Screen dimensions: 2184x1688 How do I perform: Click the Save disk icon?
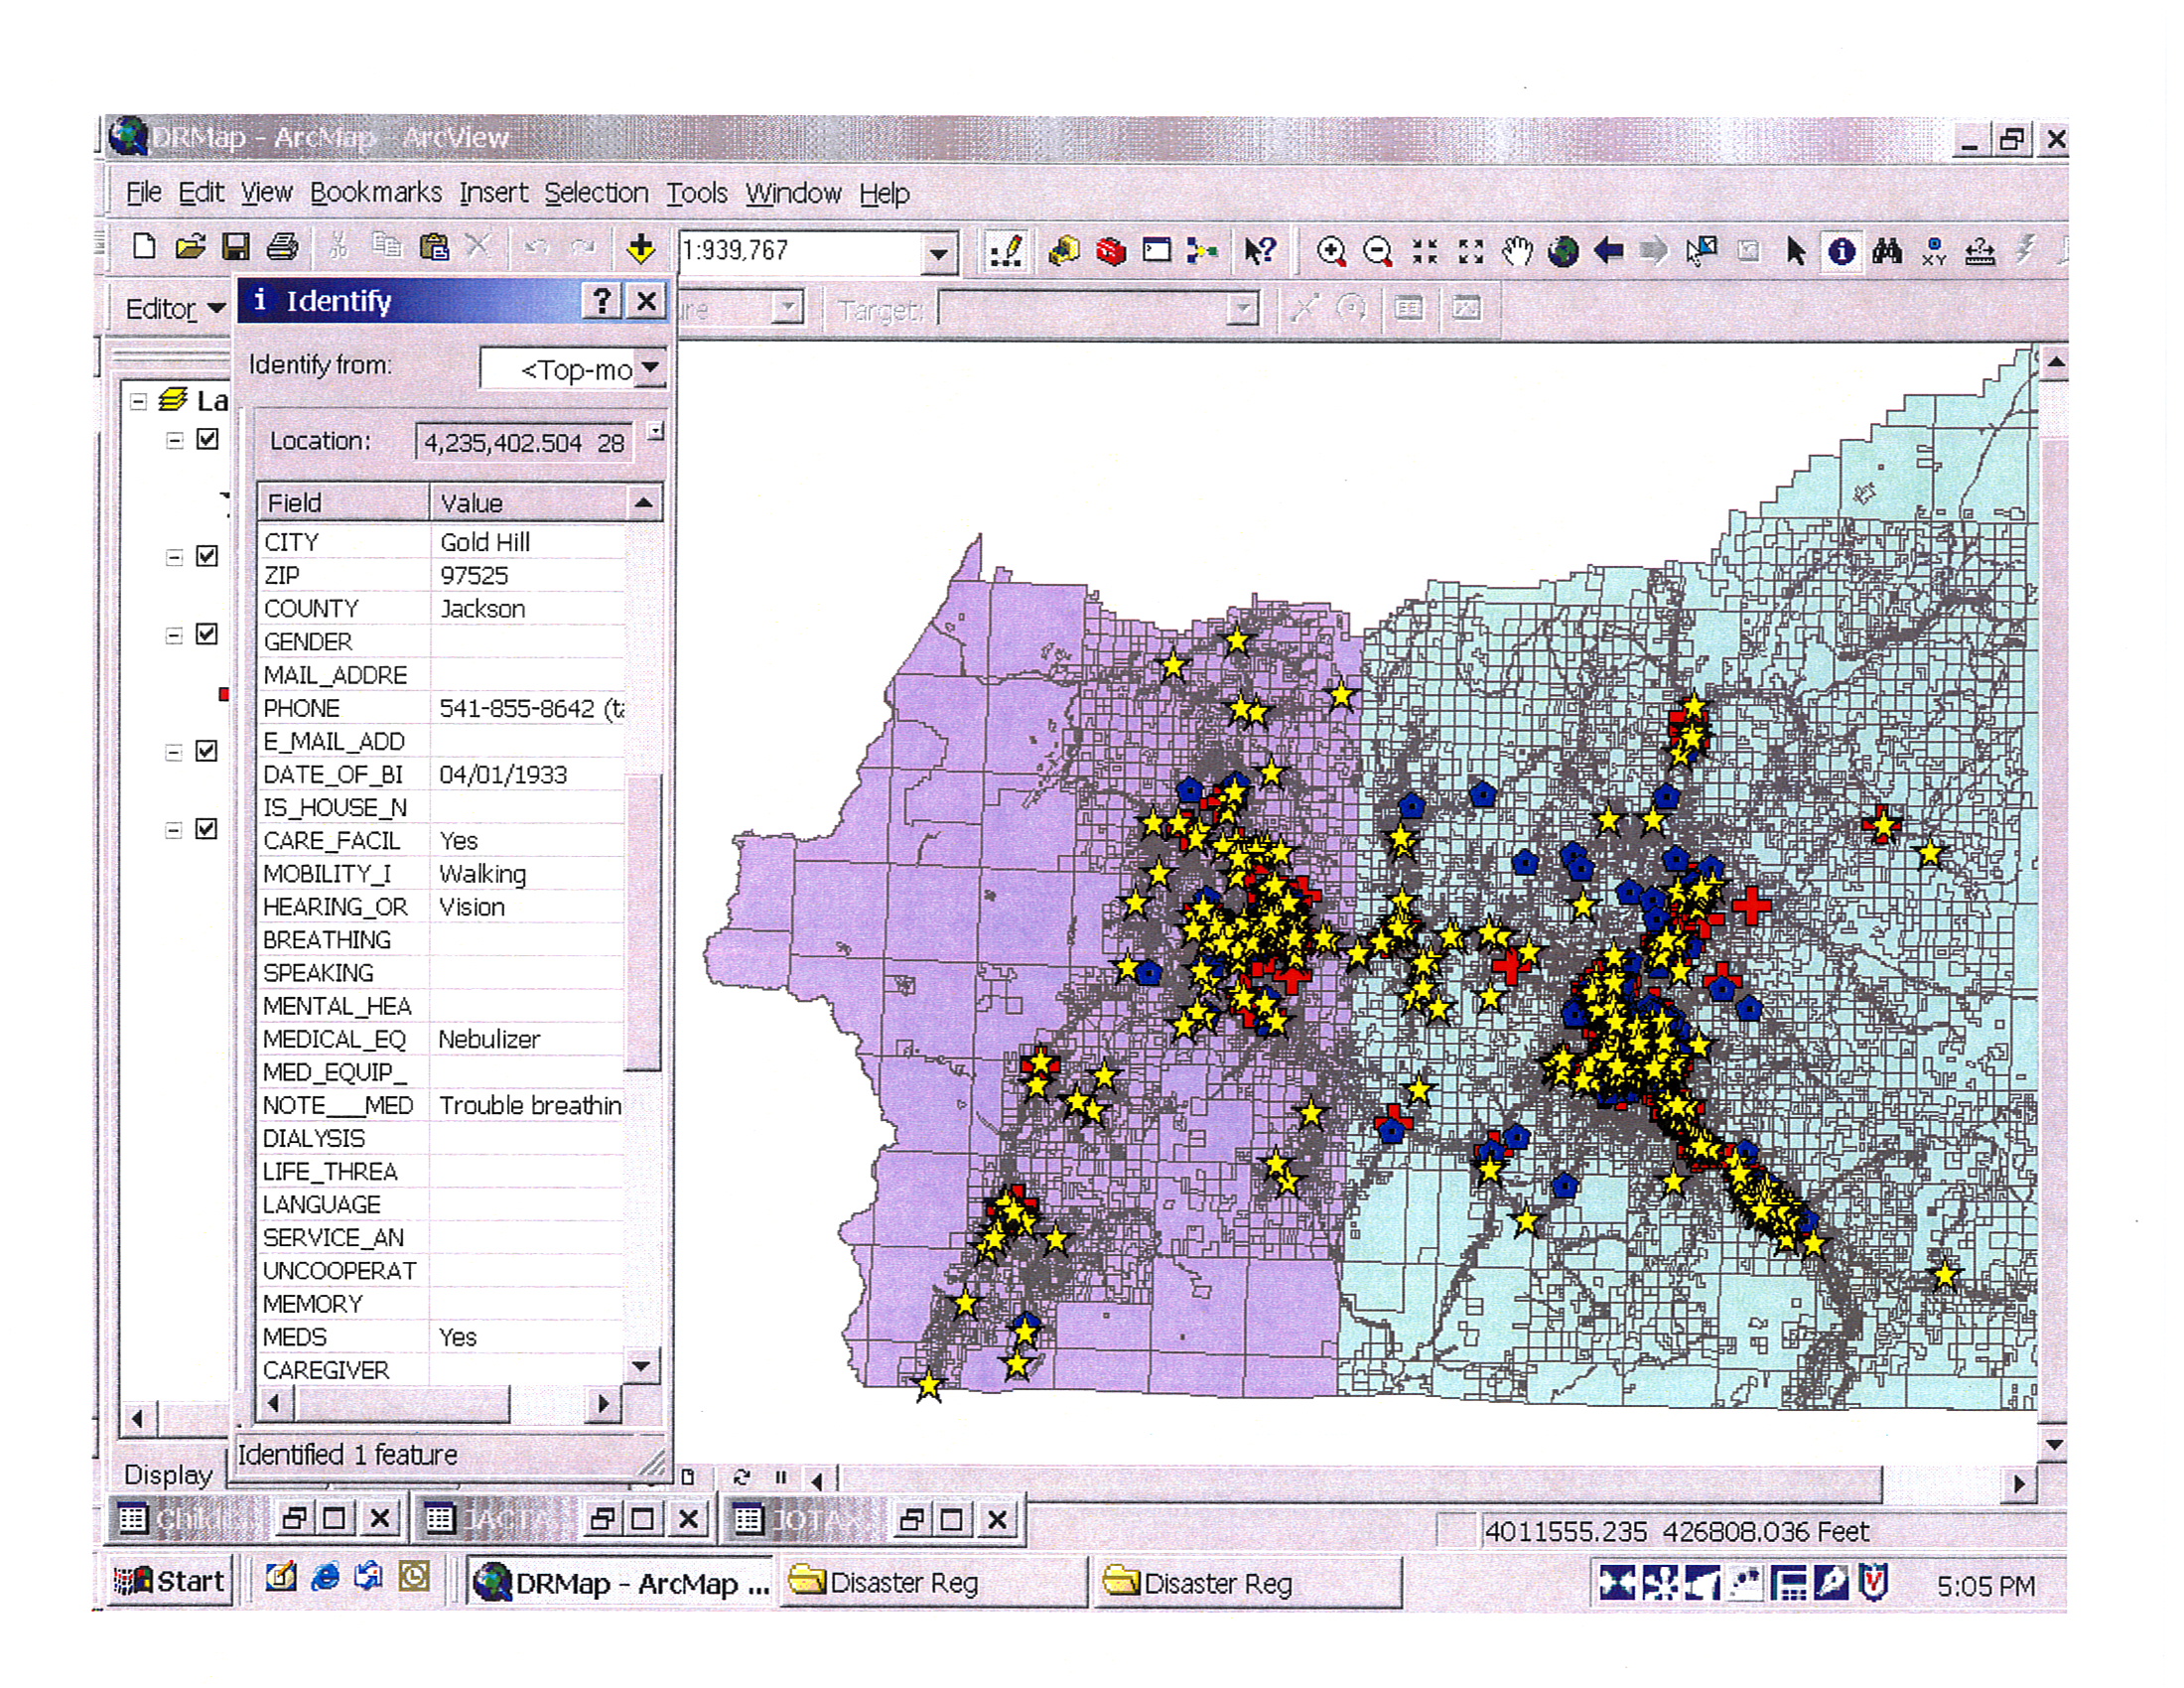pyautogui.click(x=236, y=247)
